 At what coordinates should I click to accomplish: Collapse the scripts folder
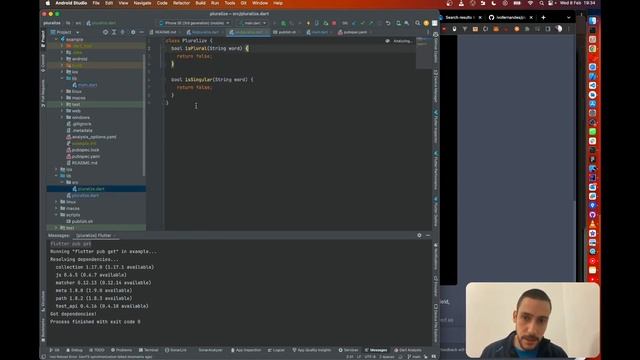(x=57, y=215)
